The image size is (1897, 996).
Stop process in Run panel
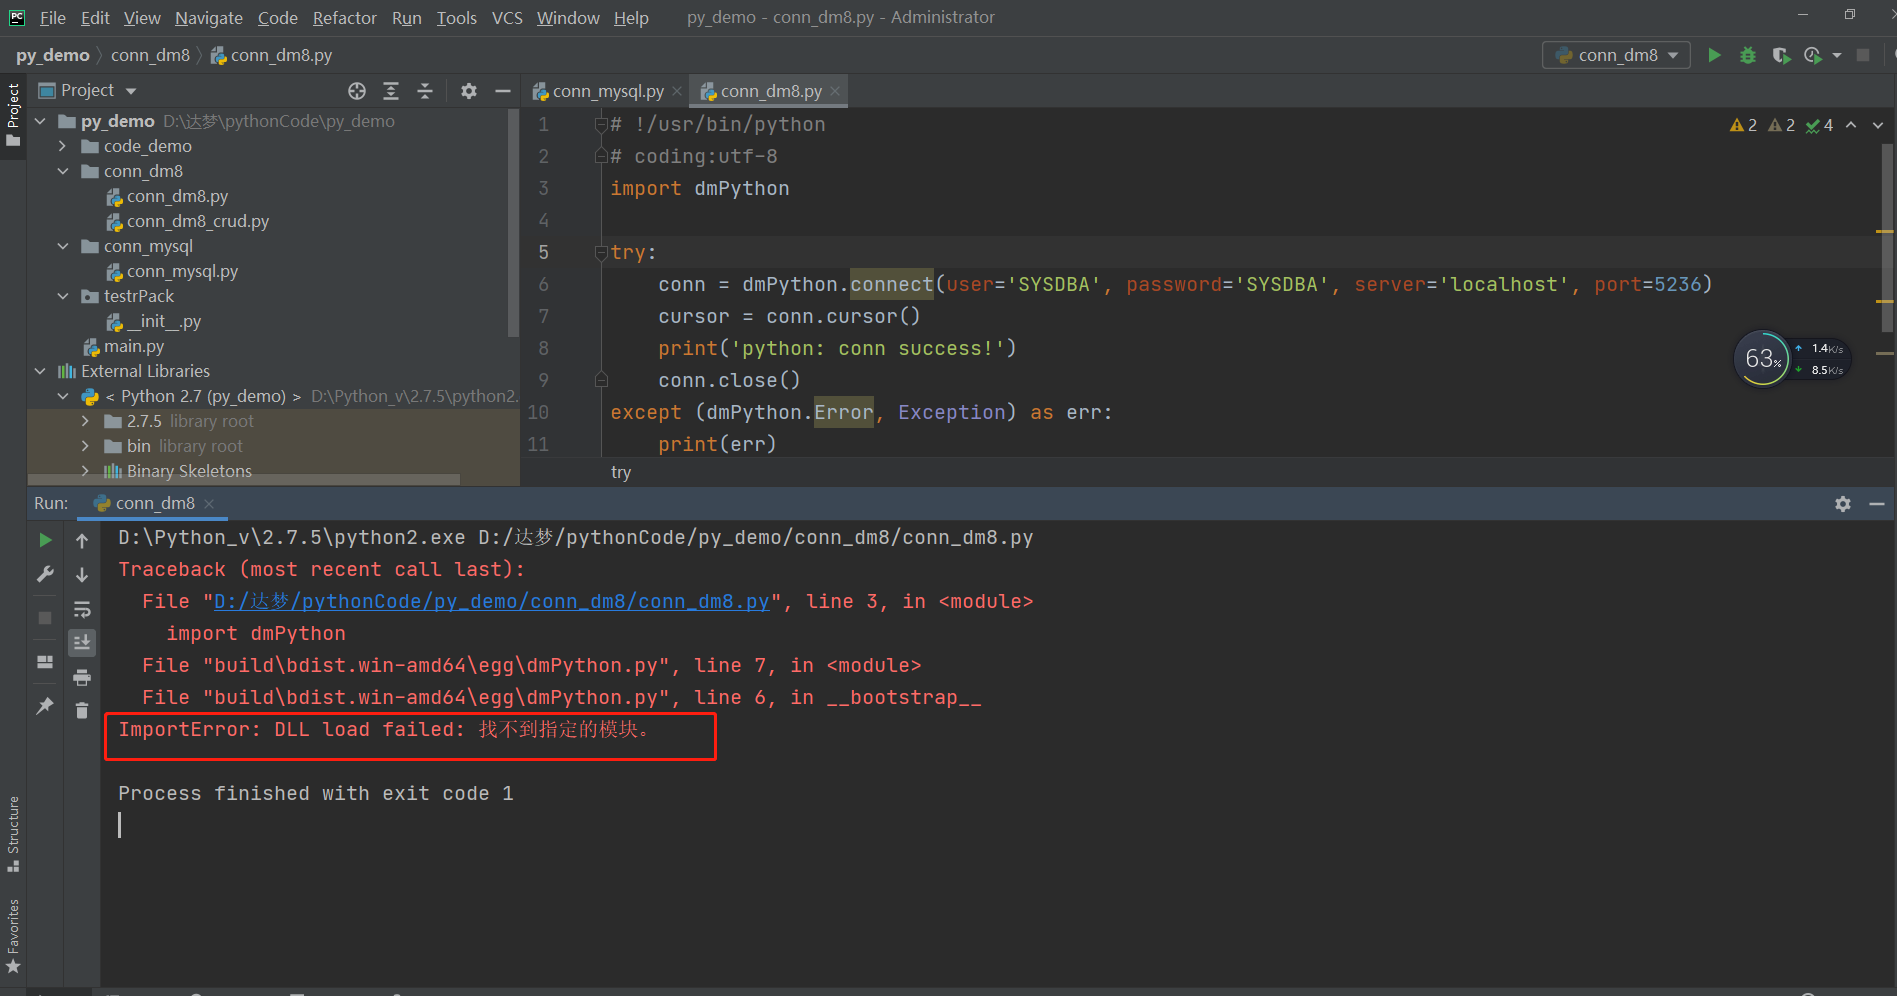pyautogui.click(x=45, y=618)
